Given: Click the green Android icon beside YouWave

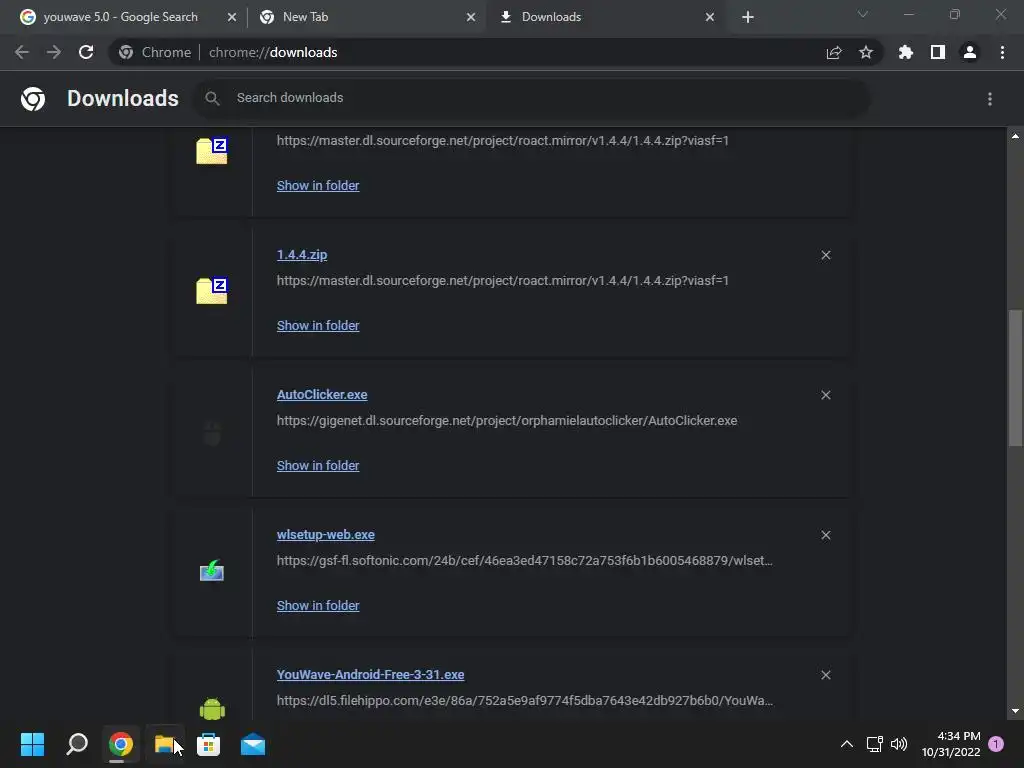Looking at the screenshot, I should point(212,709).
